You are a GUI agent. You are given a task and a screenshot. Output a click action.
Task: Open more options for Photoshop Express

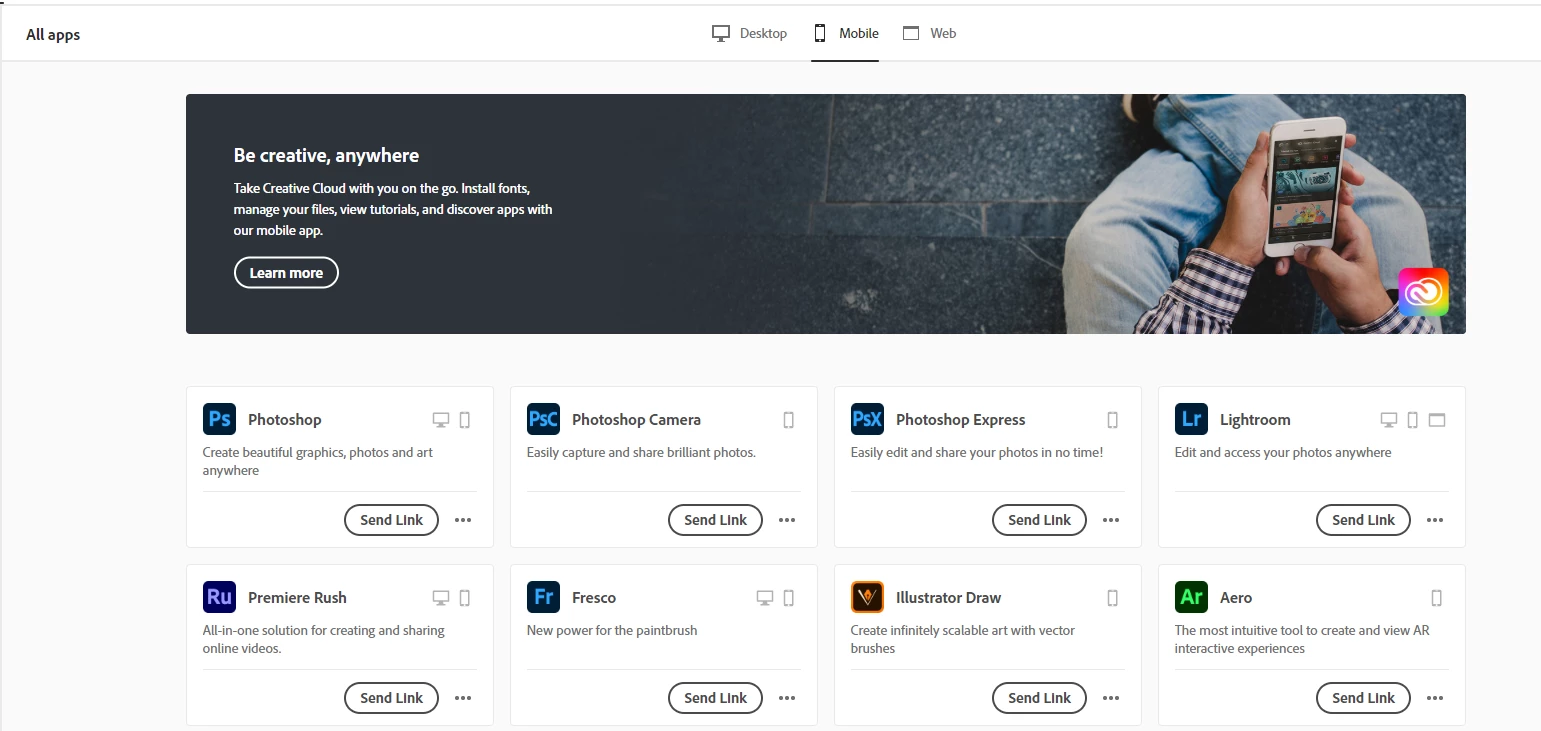coord(1111,520)
